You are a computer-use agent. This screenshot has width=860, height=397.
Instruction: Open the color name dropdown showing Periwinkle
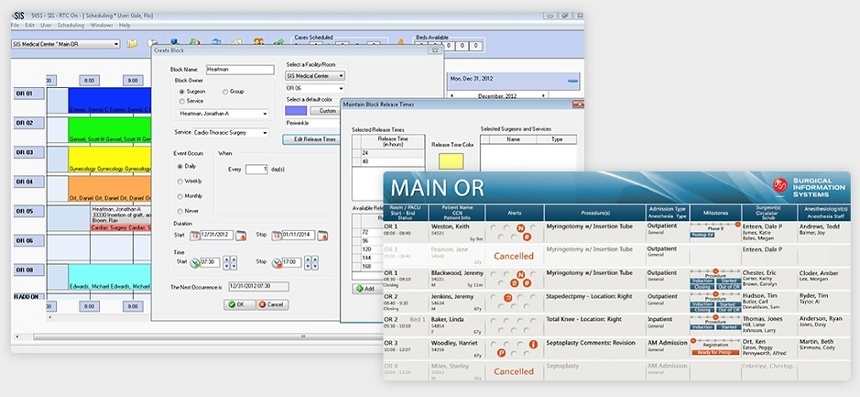tap(313, 123)
